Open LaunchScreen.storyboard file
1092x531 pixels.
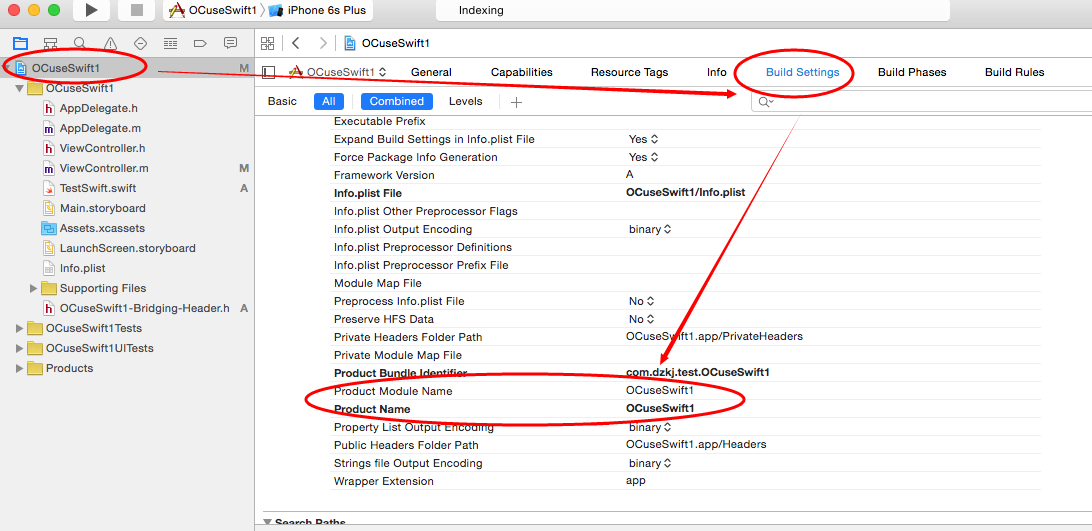(127, 248)
